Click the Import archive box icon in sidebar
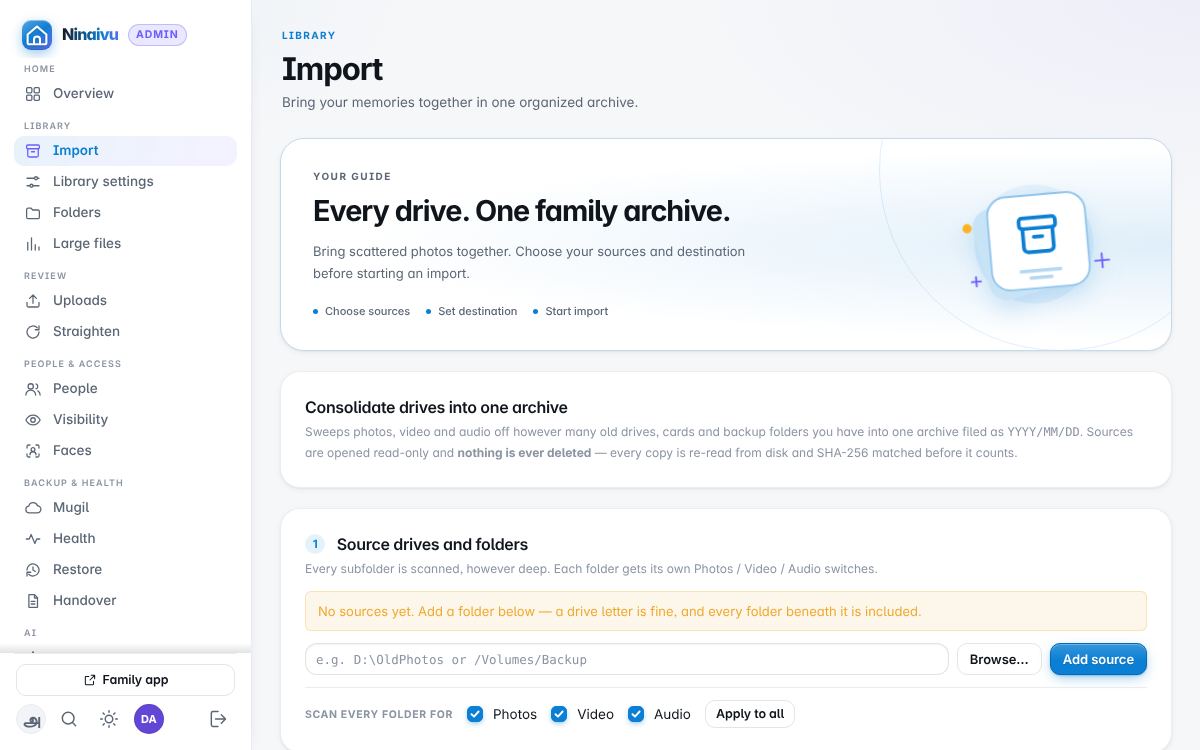The width and height of the screenshot is (1200, 750). click(x=33, y=150)
